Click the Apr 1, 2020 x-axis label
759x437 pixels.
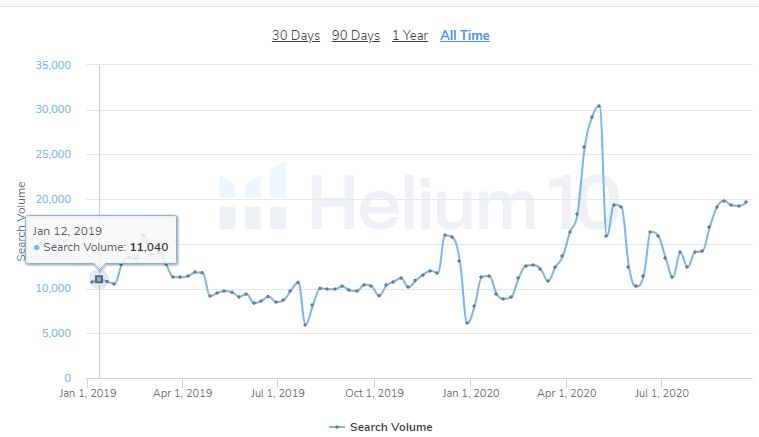567,395
